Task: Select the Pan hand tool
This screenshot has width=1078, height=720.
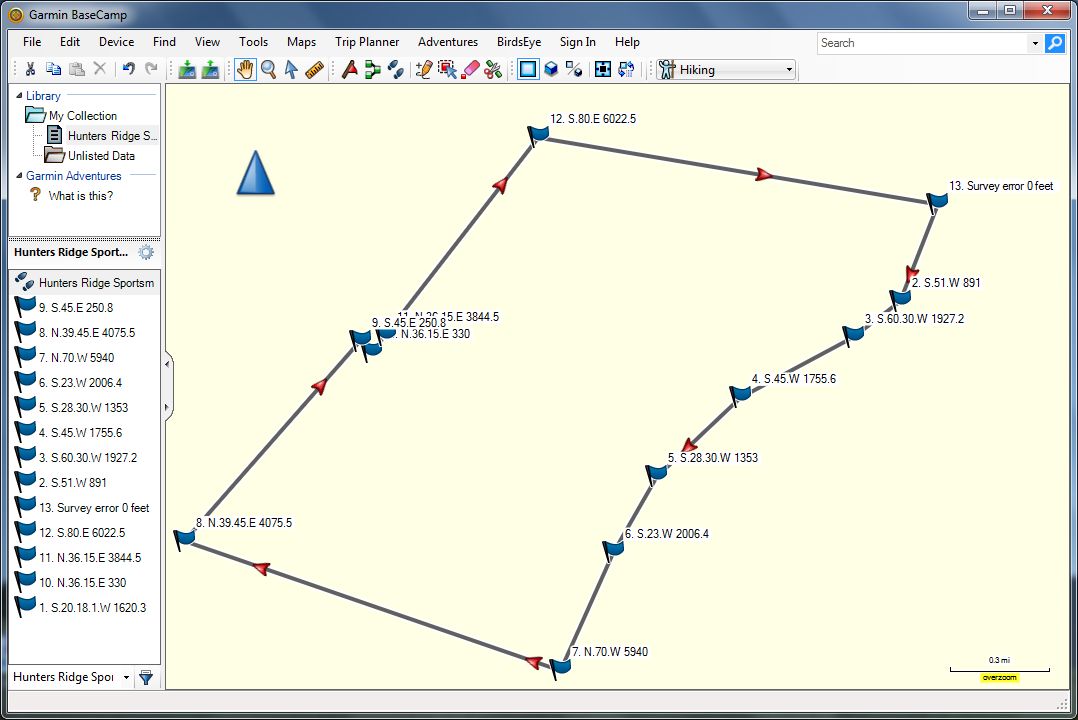Action: 245,69
